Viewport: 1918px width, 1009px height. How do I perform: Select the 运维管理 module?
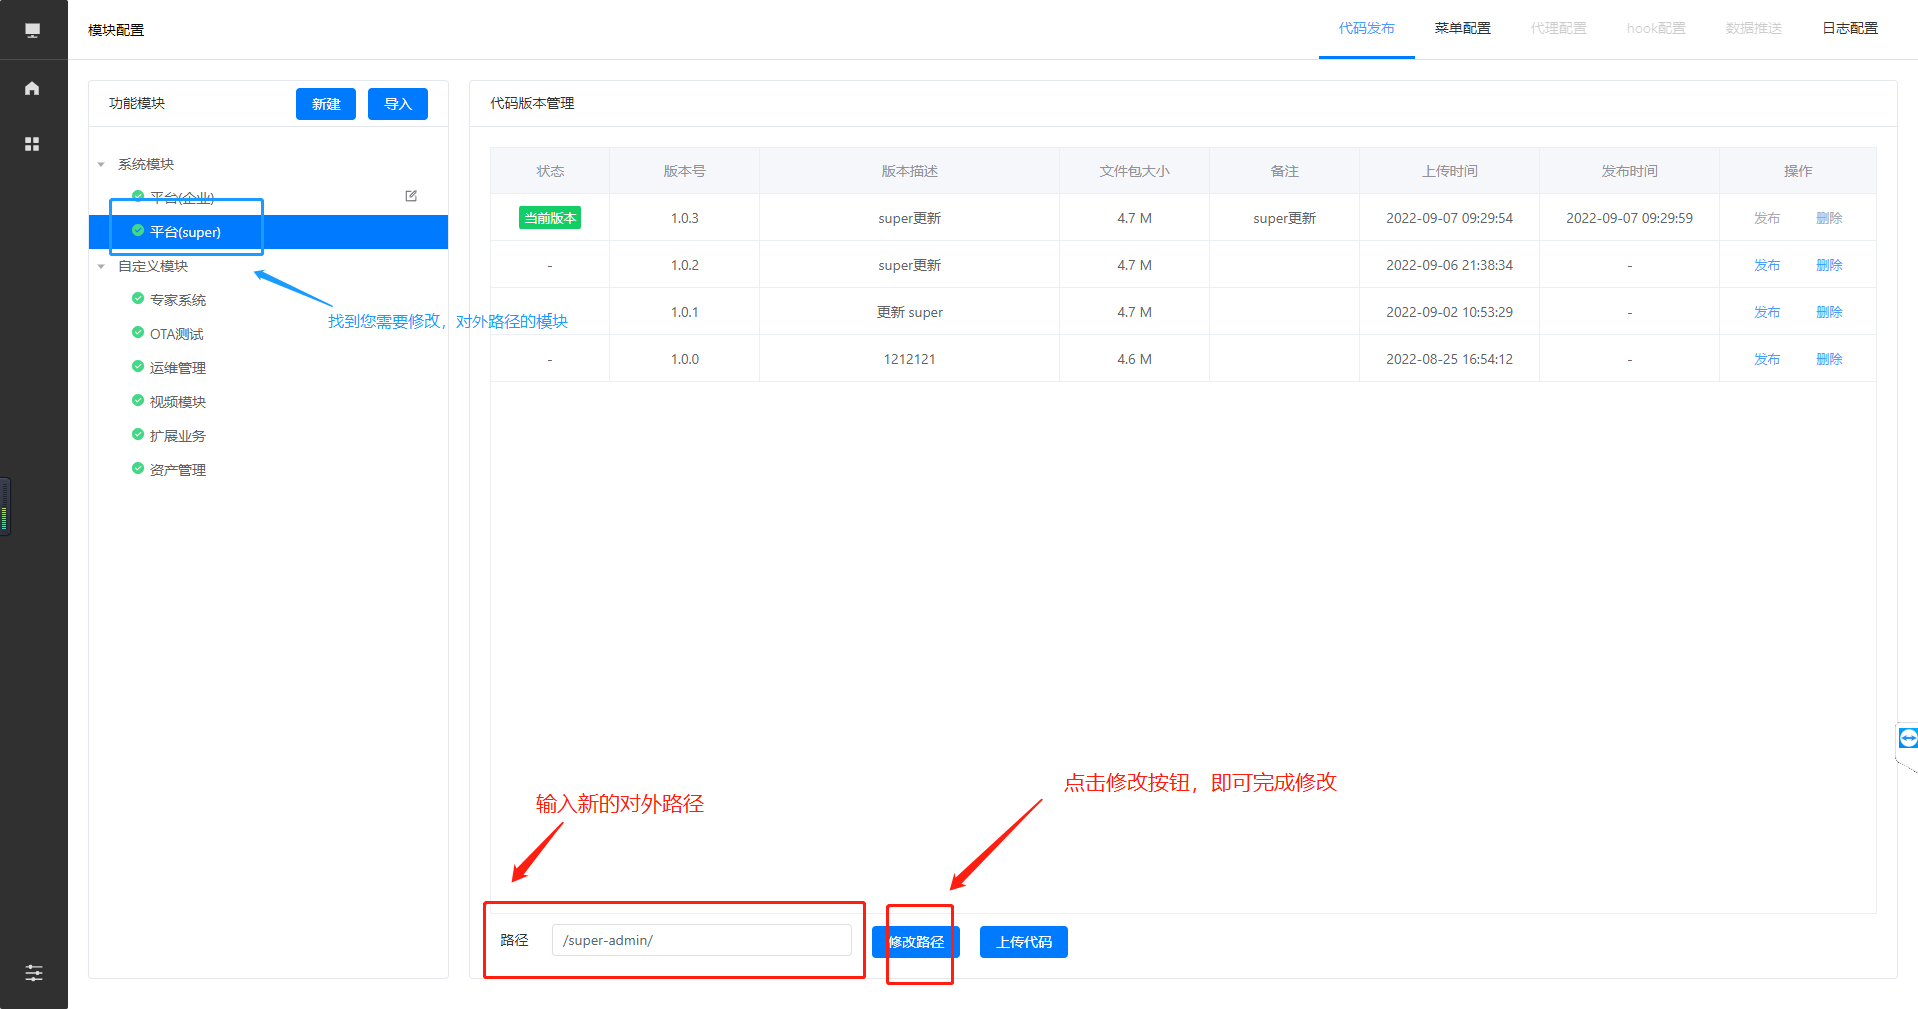[x=177, y=368]
